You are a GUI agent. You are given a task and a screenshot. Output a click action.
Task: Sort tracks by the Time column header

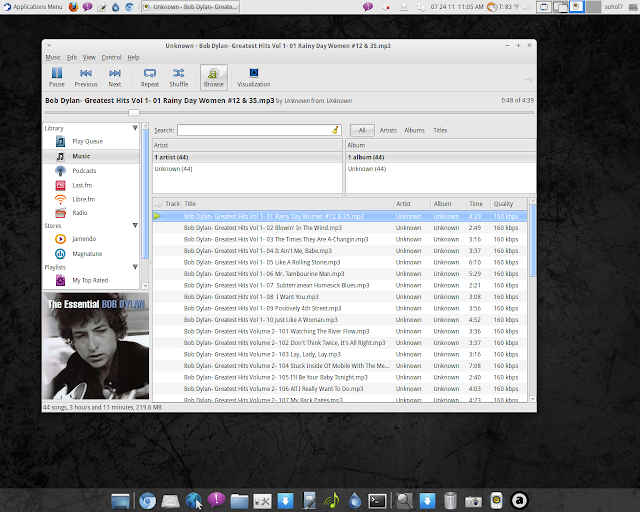[x=478, y=204]
